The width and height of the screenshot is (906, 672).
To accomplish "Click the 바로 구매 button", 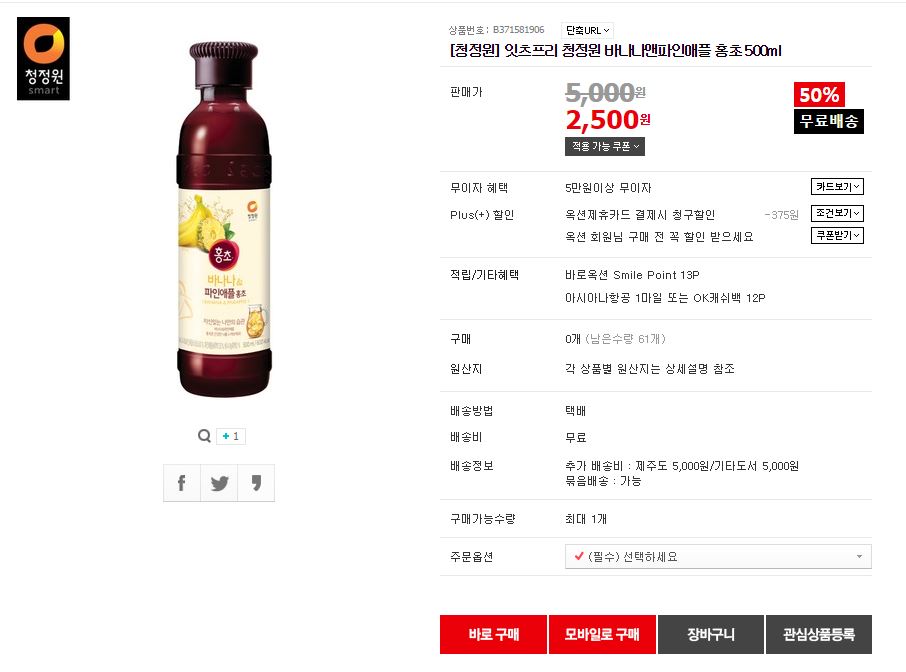I will click(x=493, y=634).
